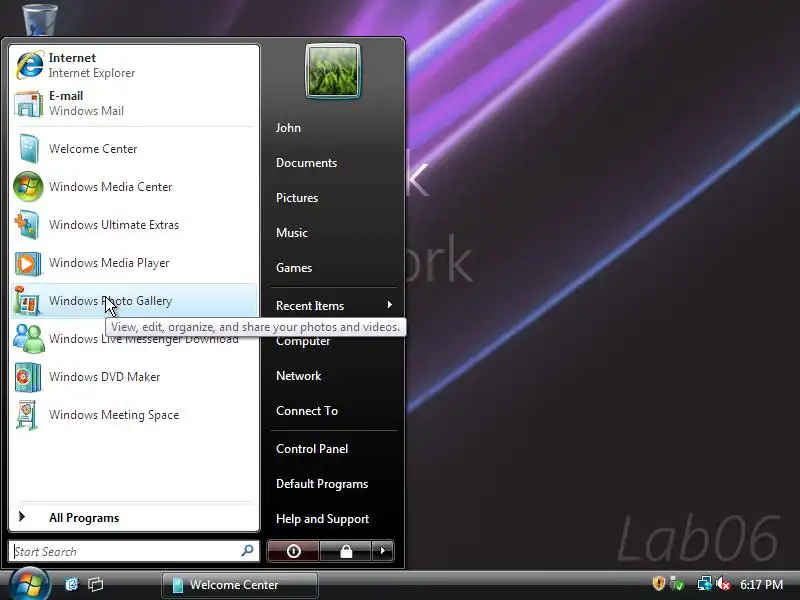Expand the shutdown options arrow
Screen dimensions: 800x600
click(383, 551)
